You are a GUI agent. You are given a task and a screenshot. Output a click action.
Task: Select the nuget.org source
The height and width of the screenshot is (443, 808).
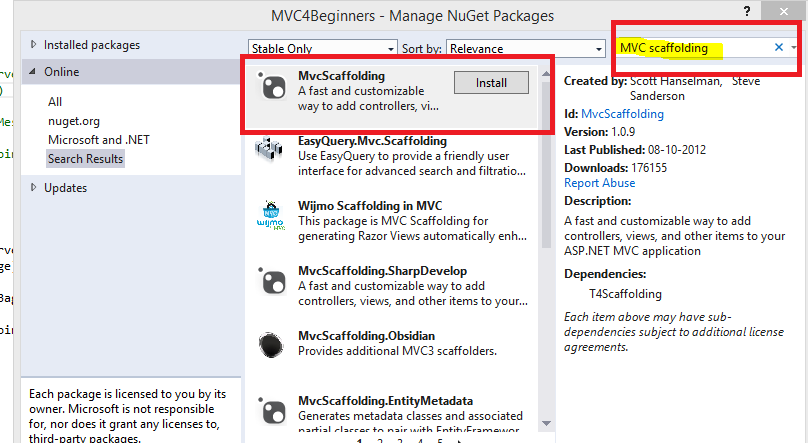75,120
